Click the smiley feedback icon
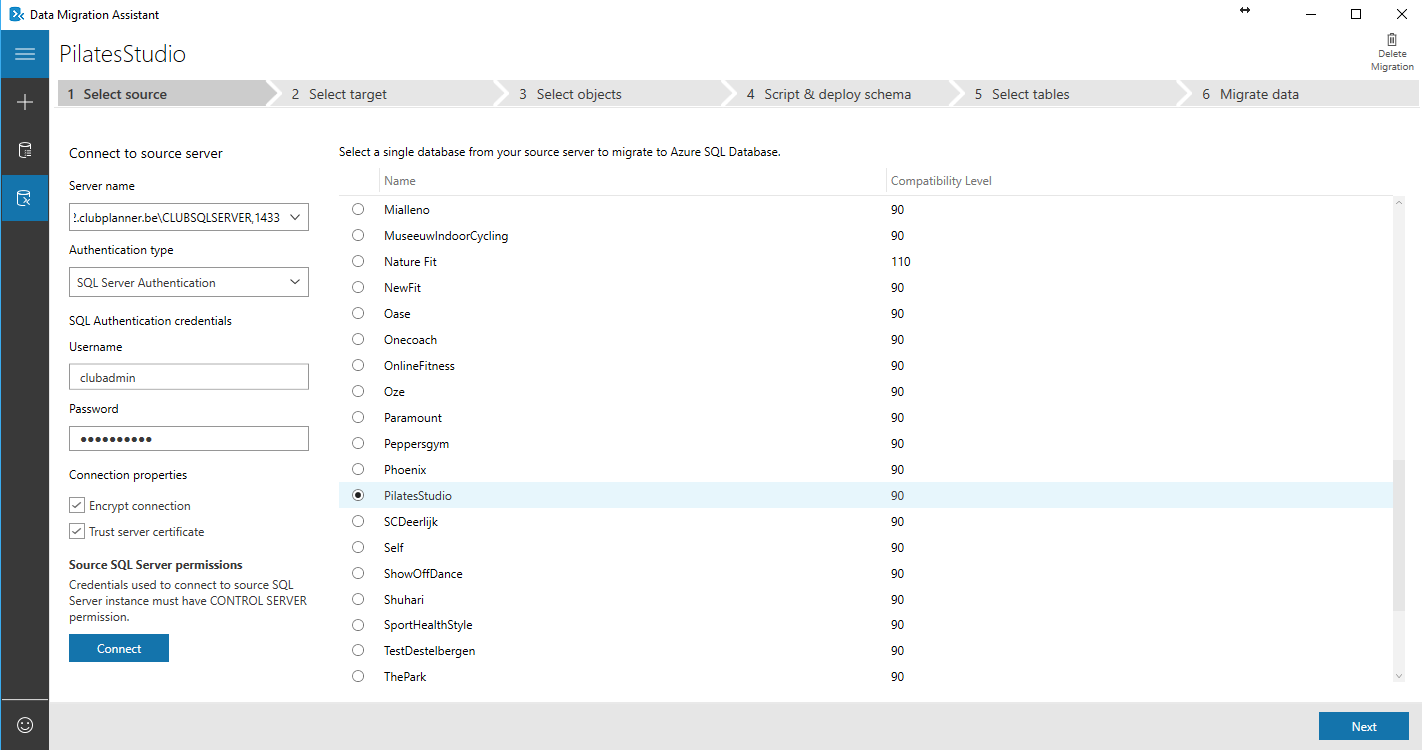This screenshot has height=750, width=1422. point(25,725)
